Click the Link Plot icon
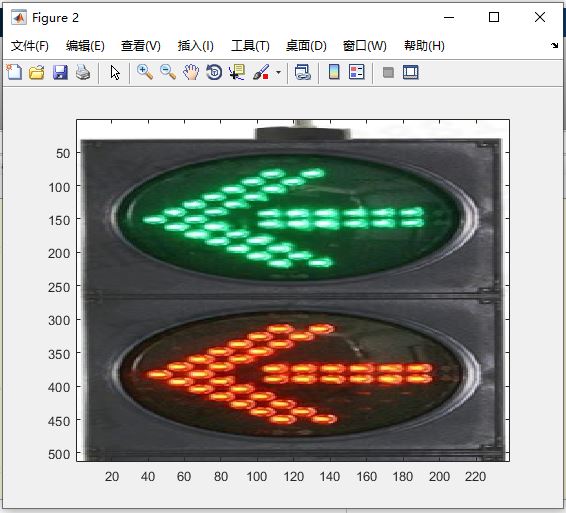The height and width of the screenshot is (513, 566). [302, 72]
